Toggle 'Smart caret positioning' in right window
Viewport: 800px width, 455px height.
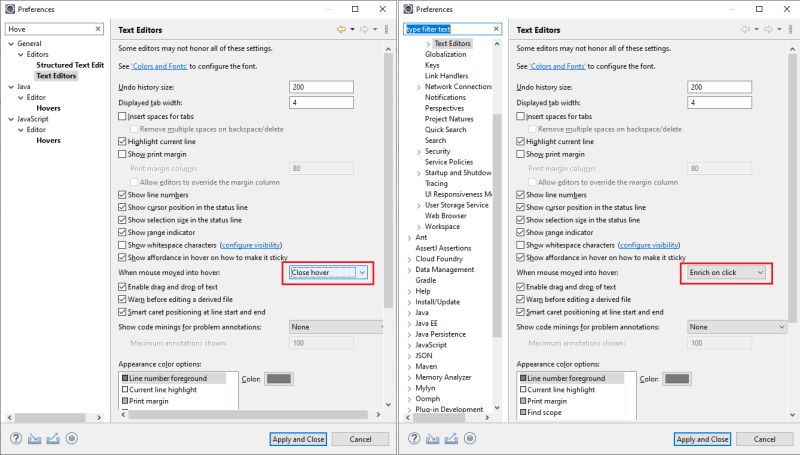coord(520,312)
